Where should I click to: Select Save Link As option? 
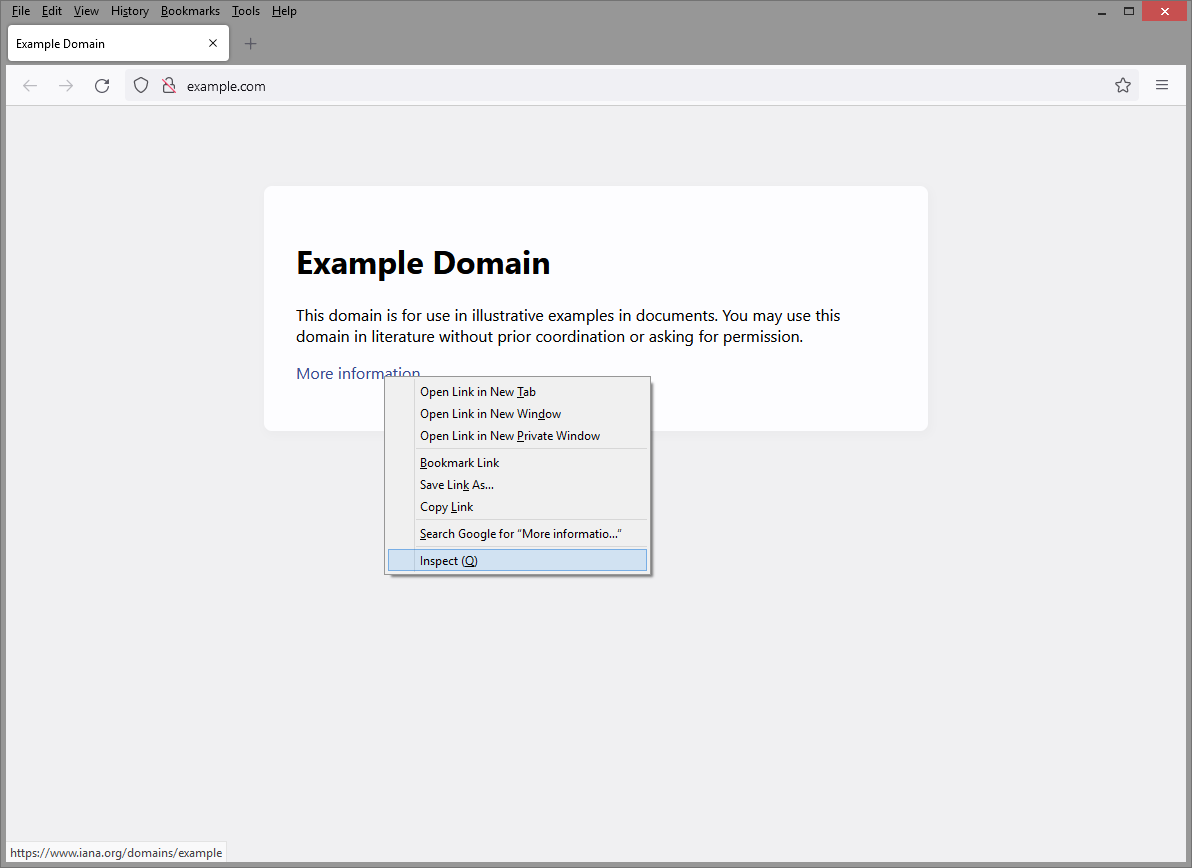(x=456, y=485)
